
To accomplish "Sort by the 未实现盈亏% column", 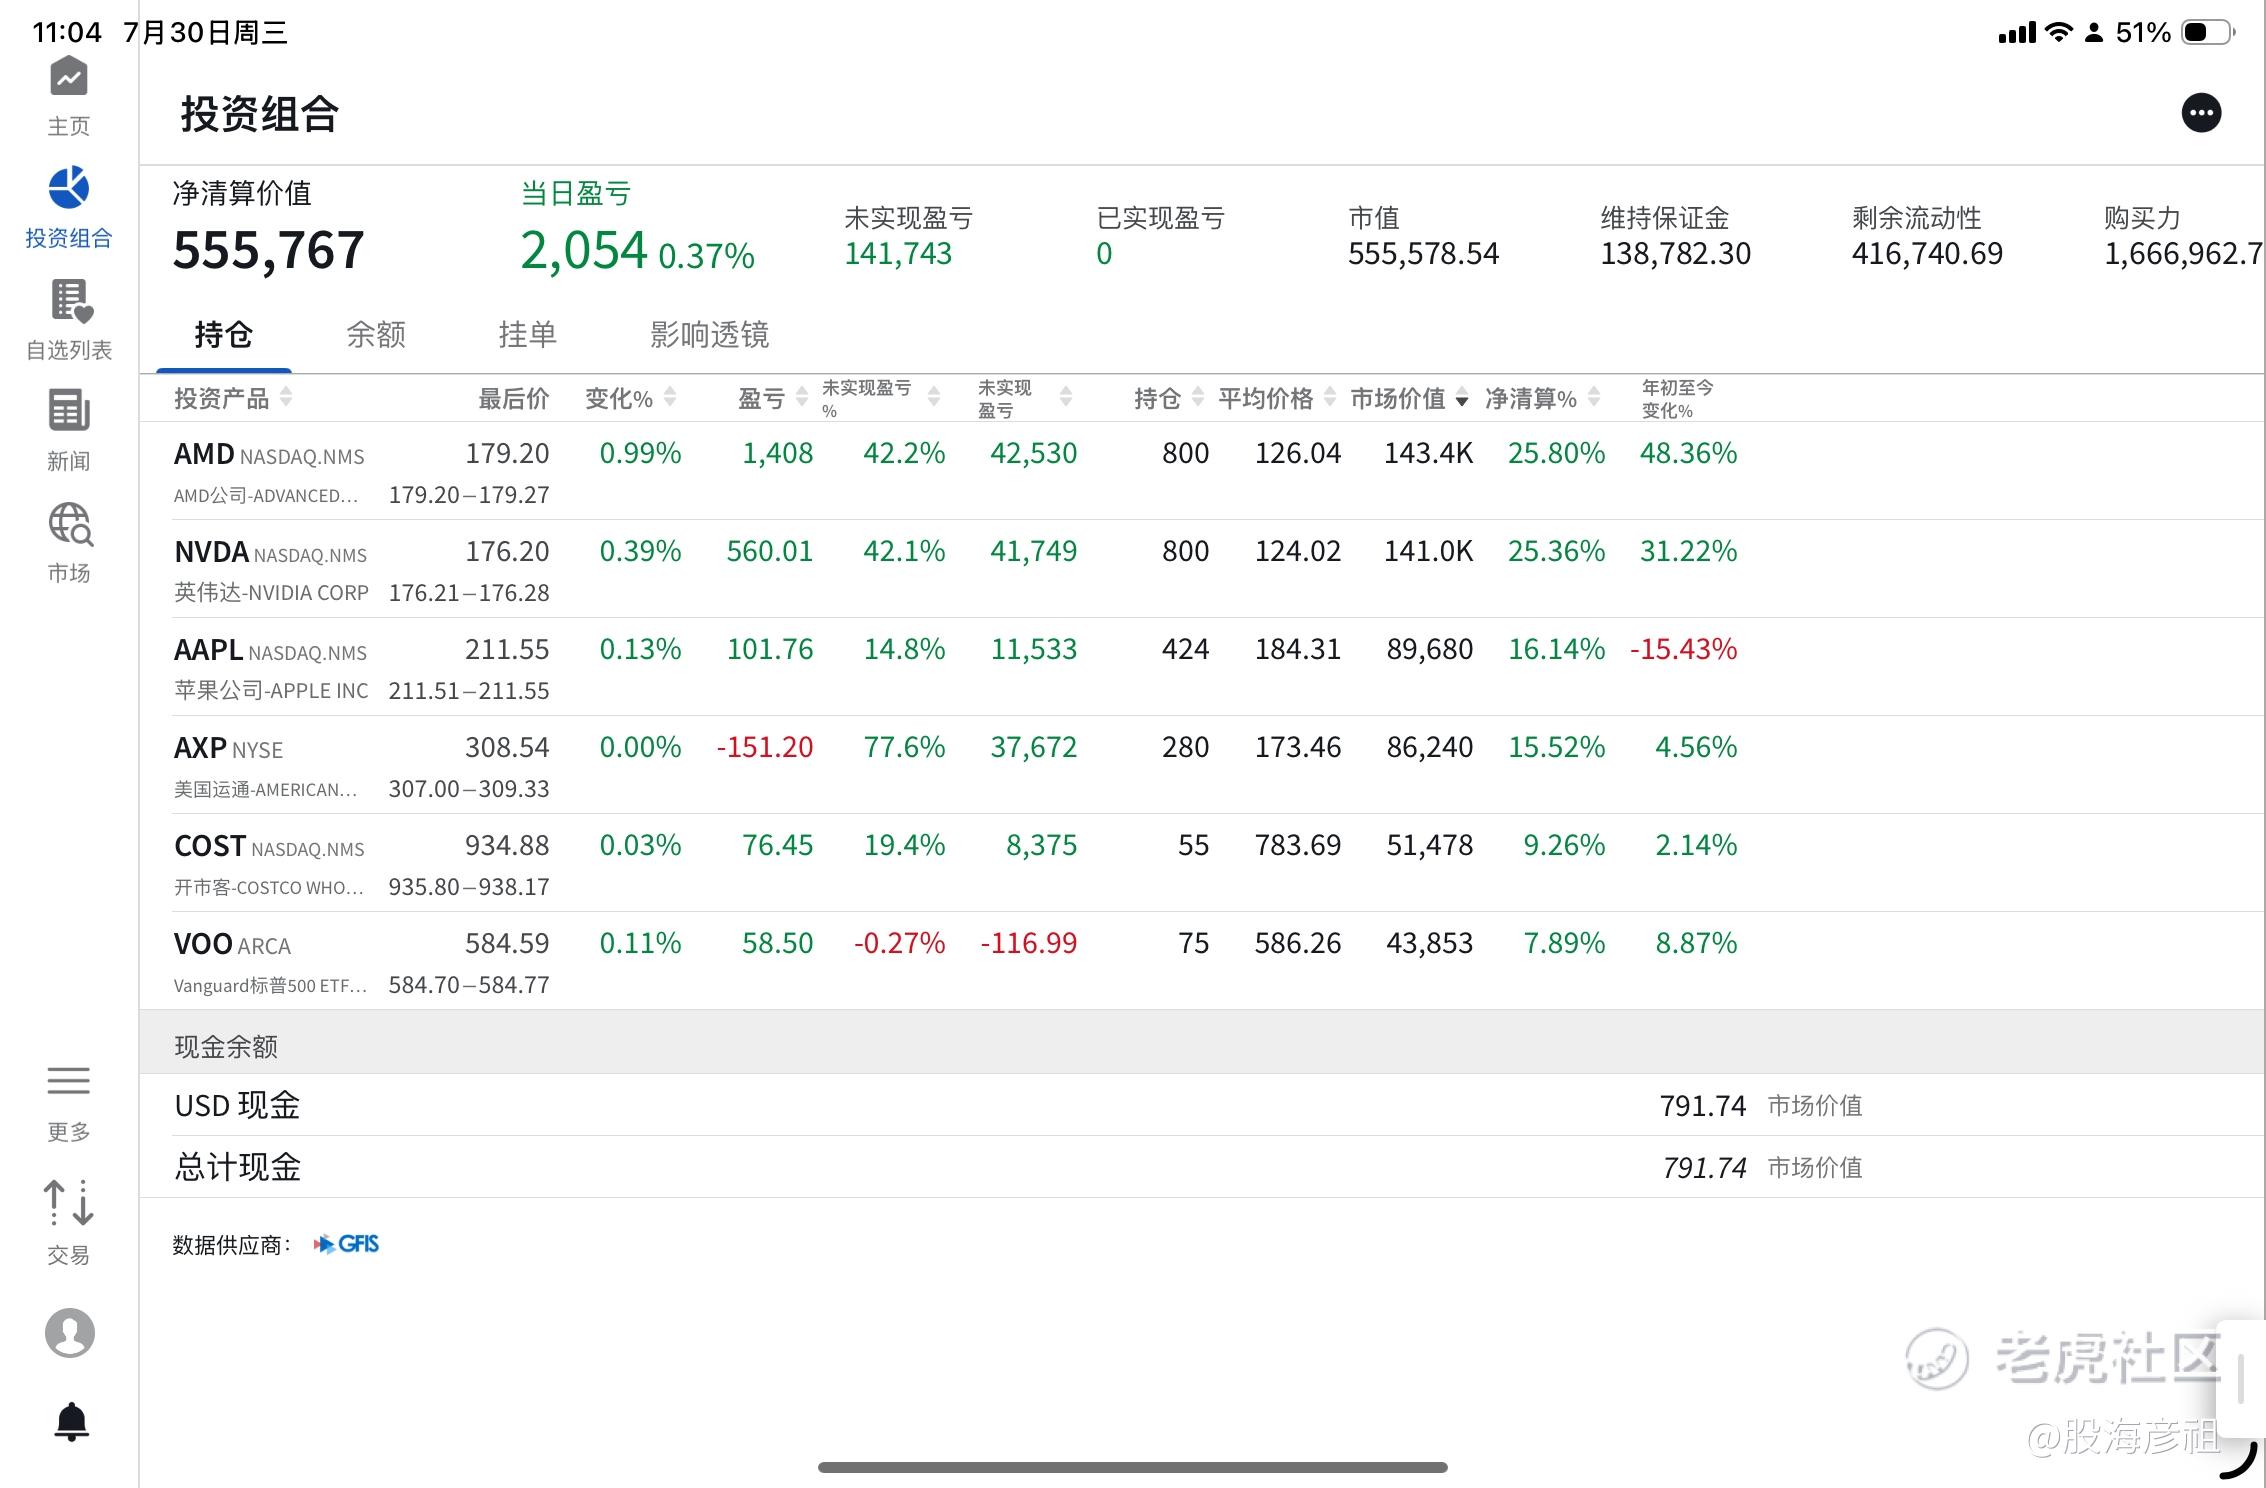I will (880, 398).
